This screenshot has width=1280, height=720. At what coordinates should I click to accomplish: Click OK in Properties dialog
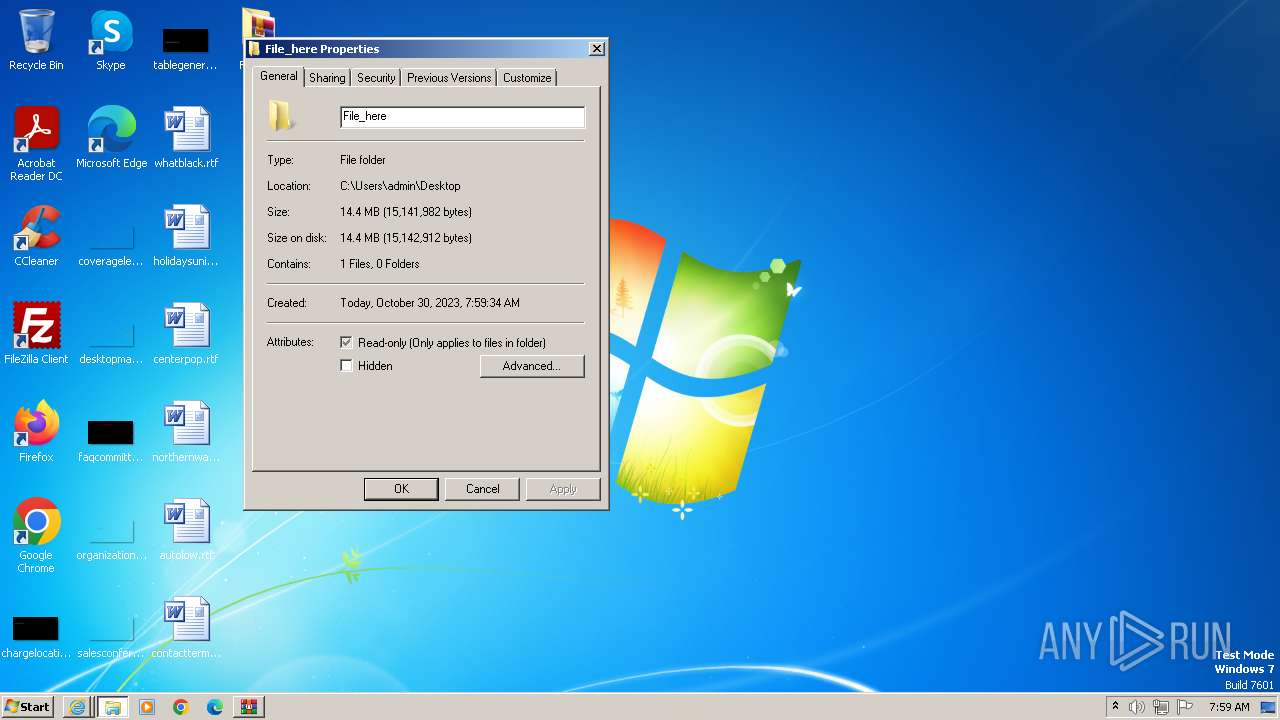pyautogui.click(x=401, y=489)
